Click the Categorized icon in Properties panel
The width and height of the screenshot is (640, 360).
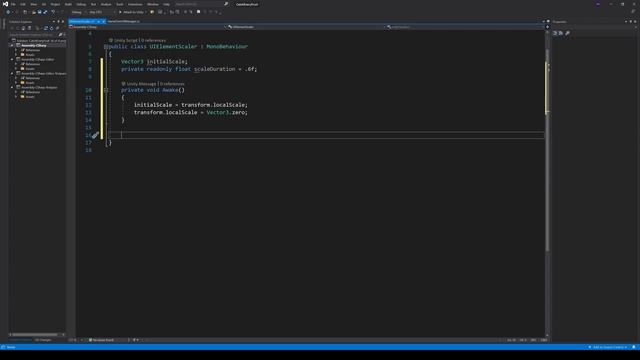coord(555,33)
